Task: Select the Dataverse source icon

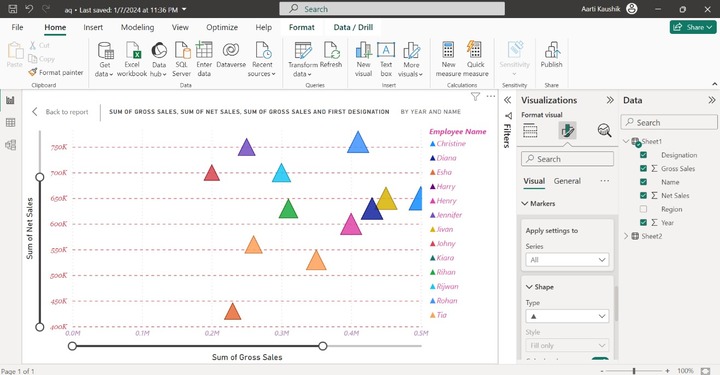Action: (231, 55)
